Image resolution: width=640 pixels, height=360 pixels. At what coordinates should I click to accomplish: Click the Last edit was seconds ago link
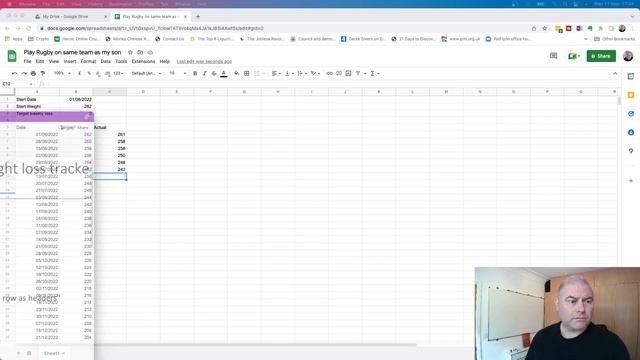[x=204, y=62]
